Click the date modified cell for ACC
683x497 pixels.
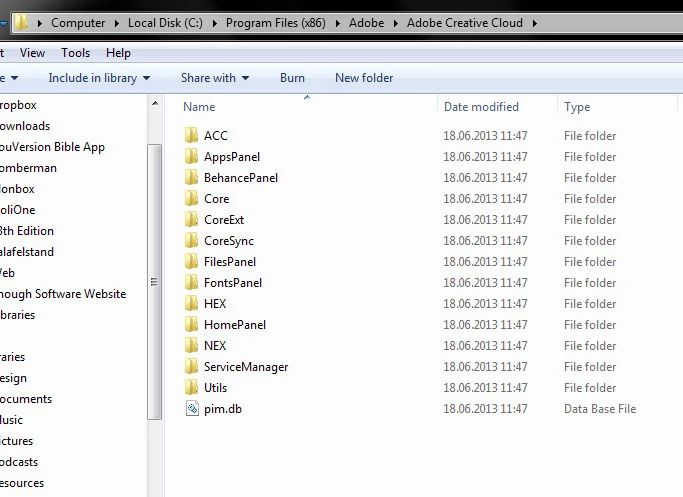pos(485,135)
